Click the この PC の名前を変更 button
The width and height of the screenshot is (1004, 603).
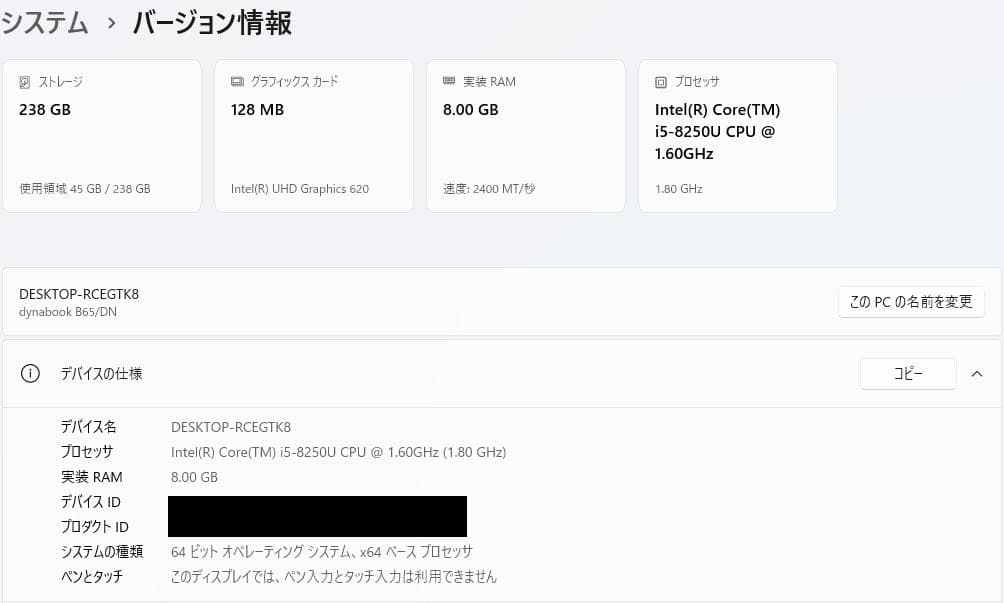910,301
